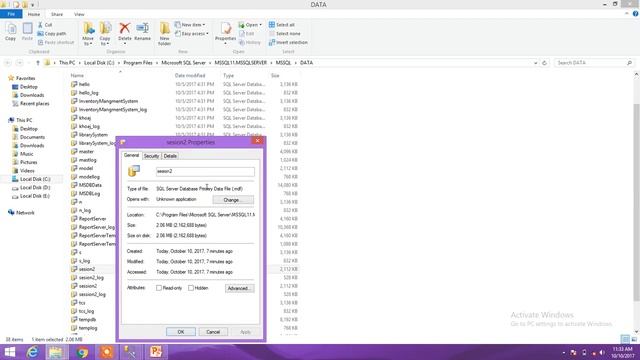
Task: Click the Search DATA box
Action: point(594,63)
